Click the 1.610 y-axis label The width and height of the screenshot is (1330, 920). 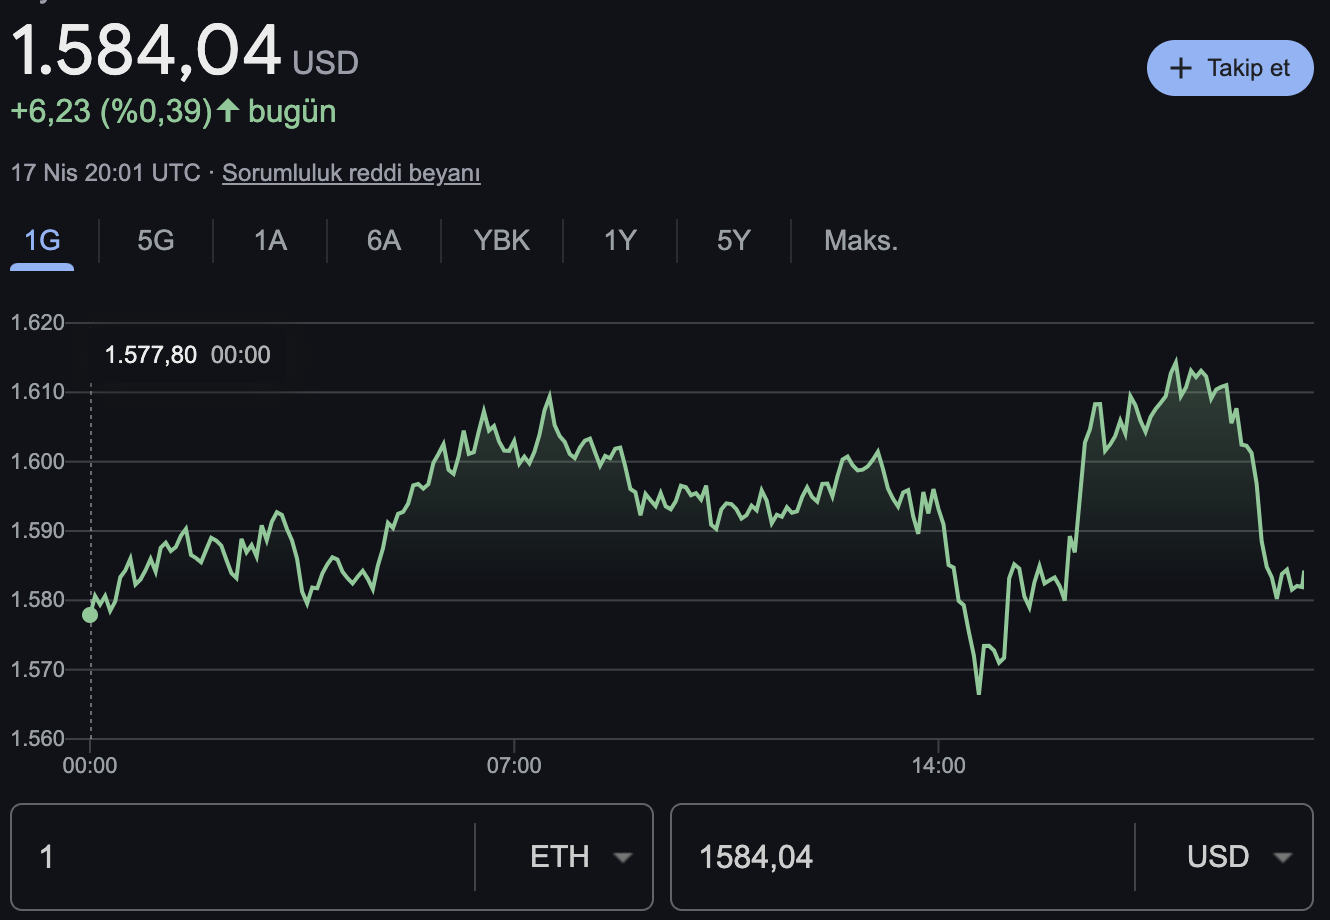(x=37, y=391)
